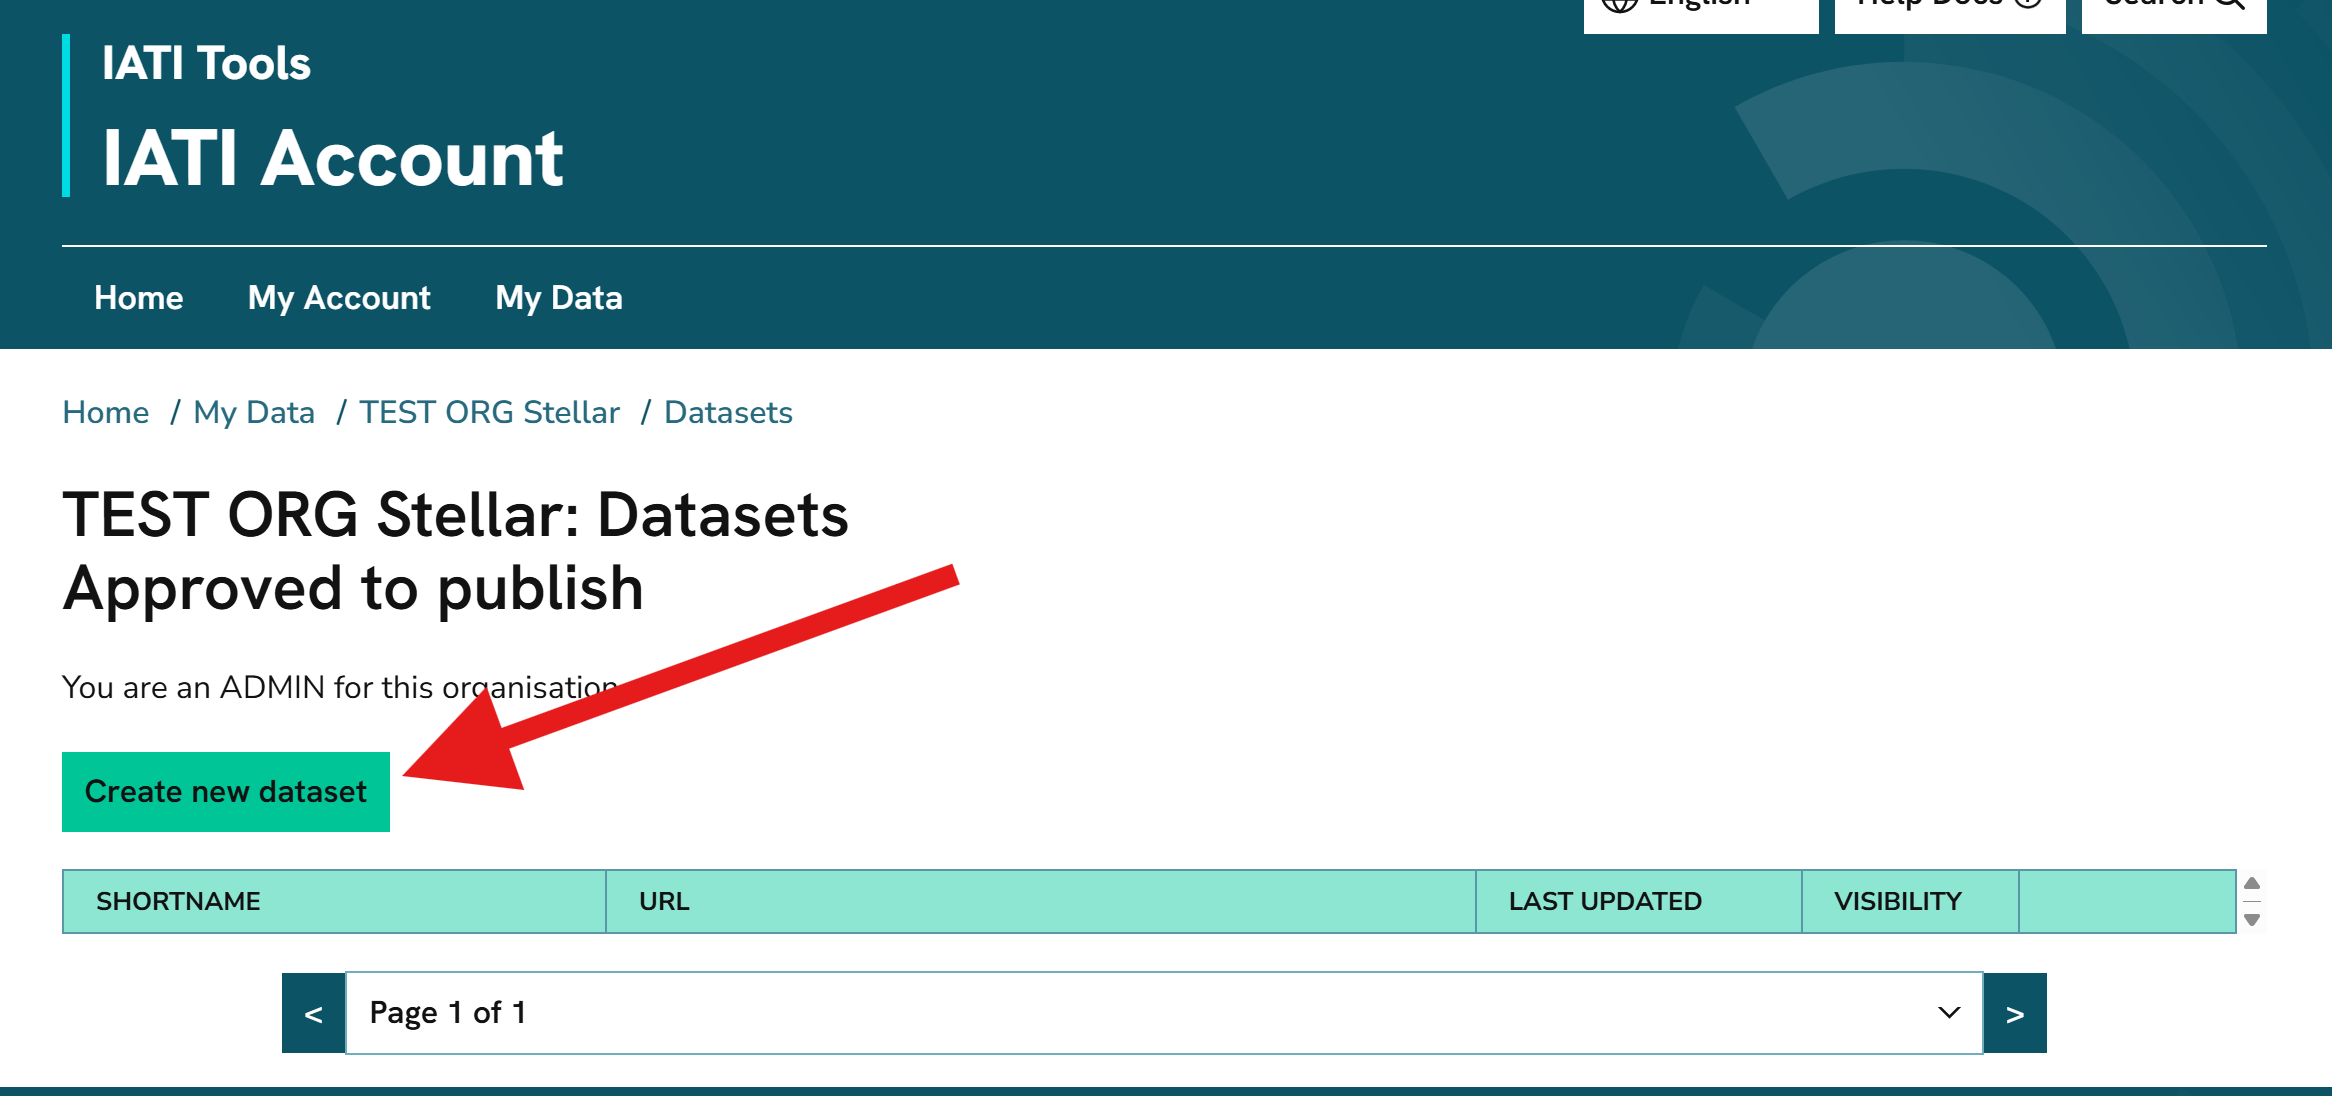Click the Create new dataset button
Viewport: 2332px width, 1096px height.
point(226,791)
